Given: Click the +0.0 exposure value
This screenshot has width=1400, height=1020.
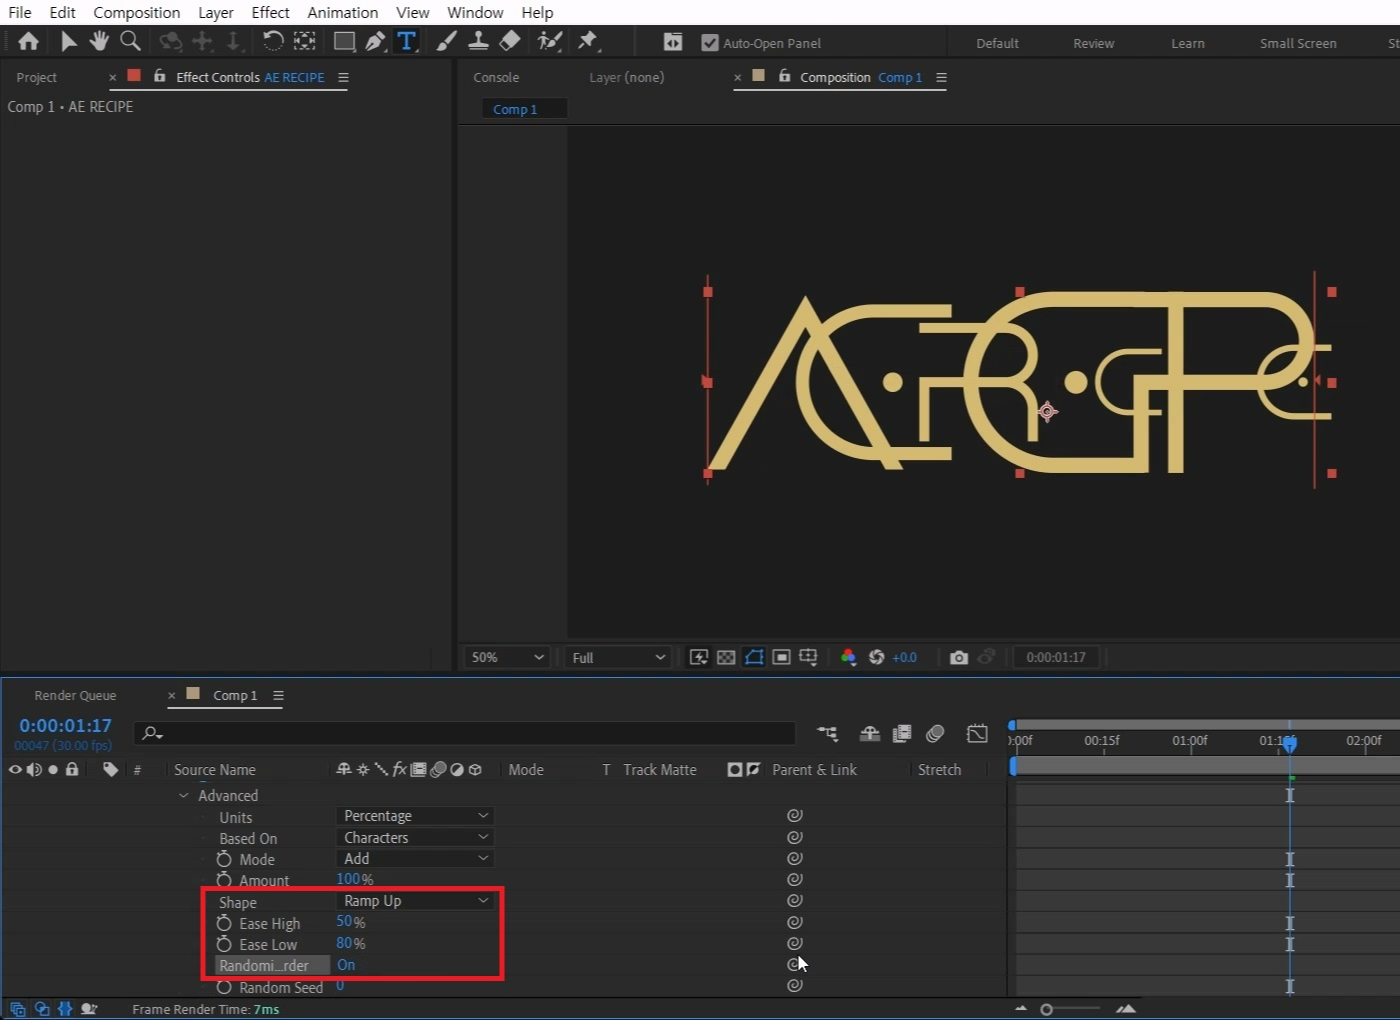Looking at the screenshot, I should point(904,657).
